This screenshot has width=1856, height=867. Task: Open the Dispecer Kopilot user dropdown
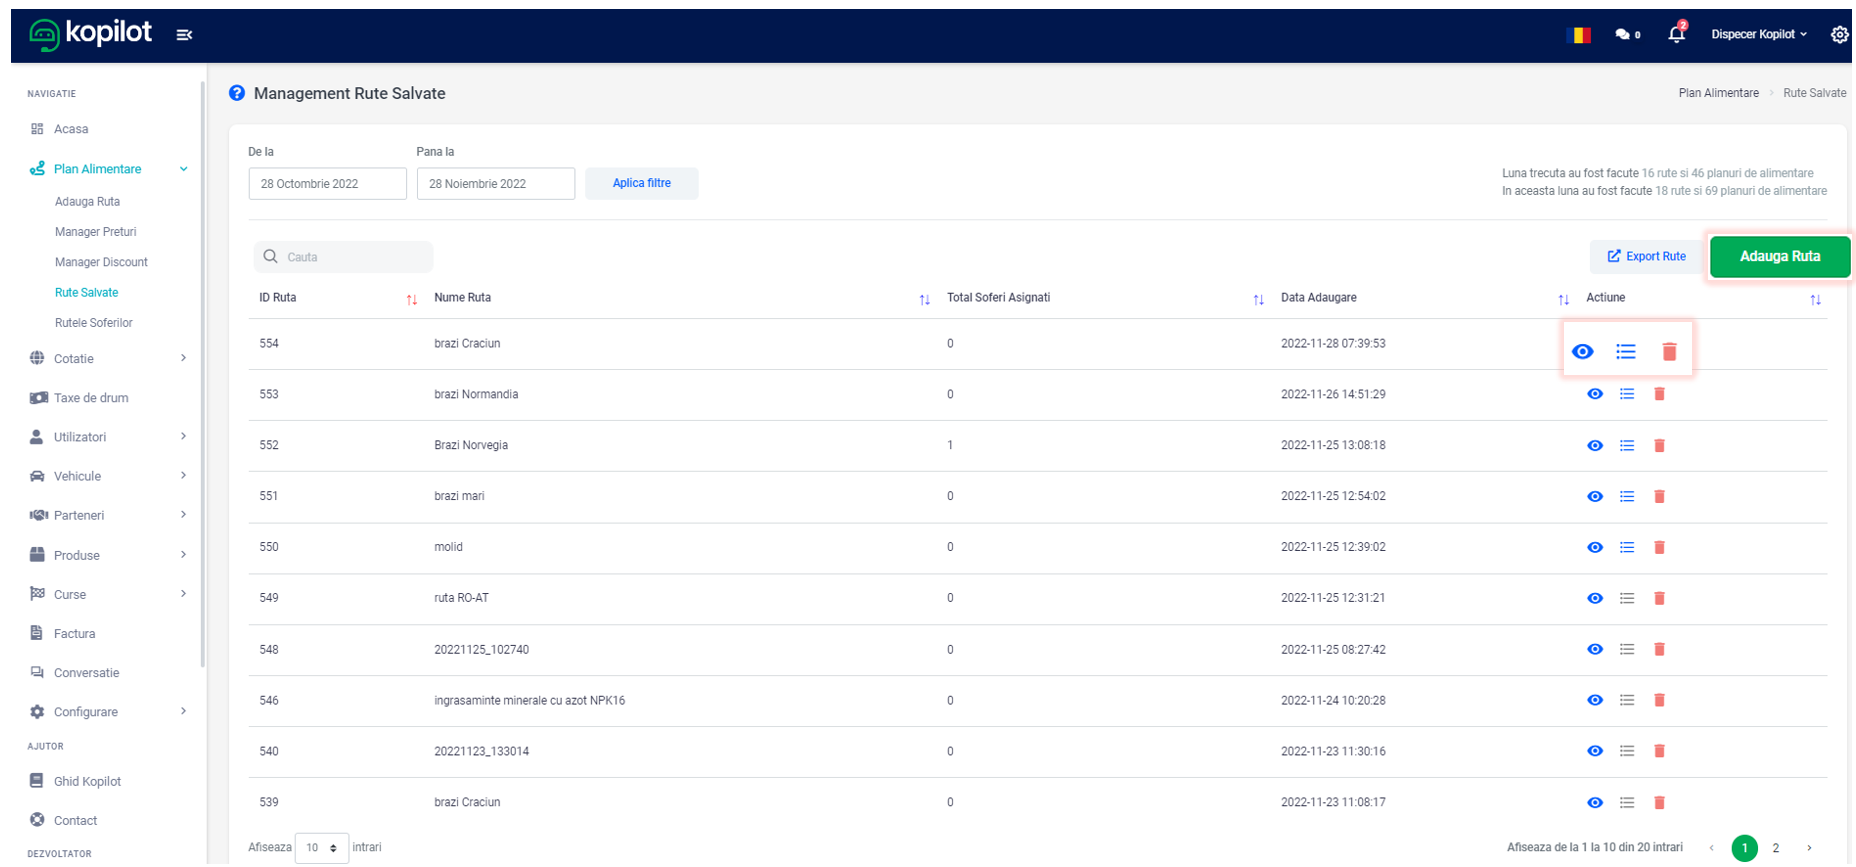pos(1758,35)
